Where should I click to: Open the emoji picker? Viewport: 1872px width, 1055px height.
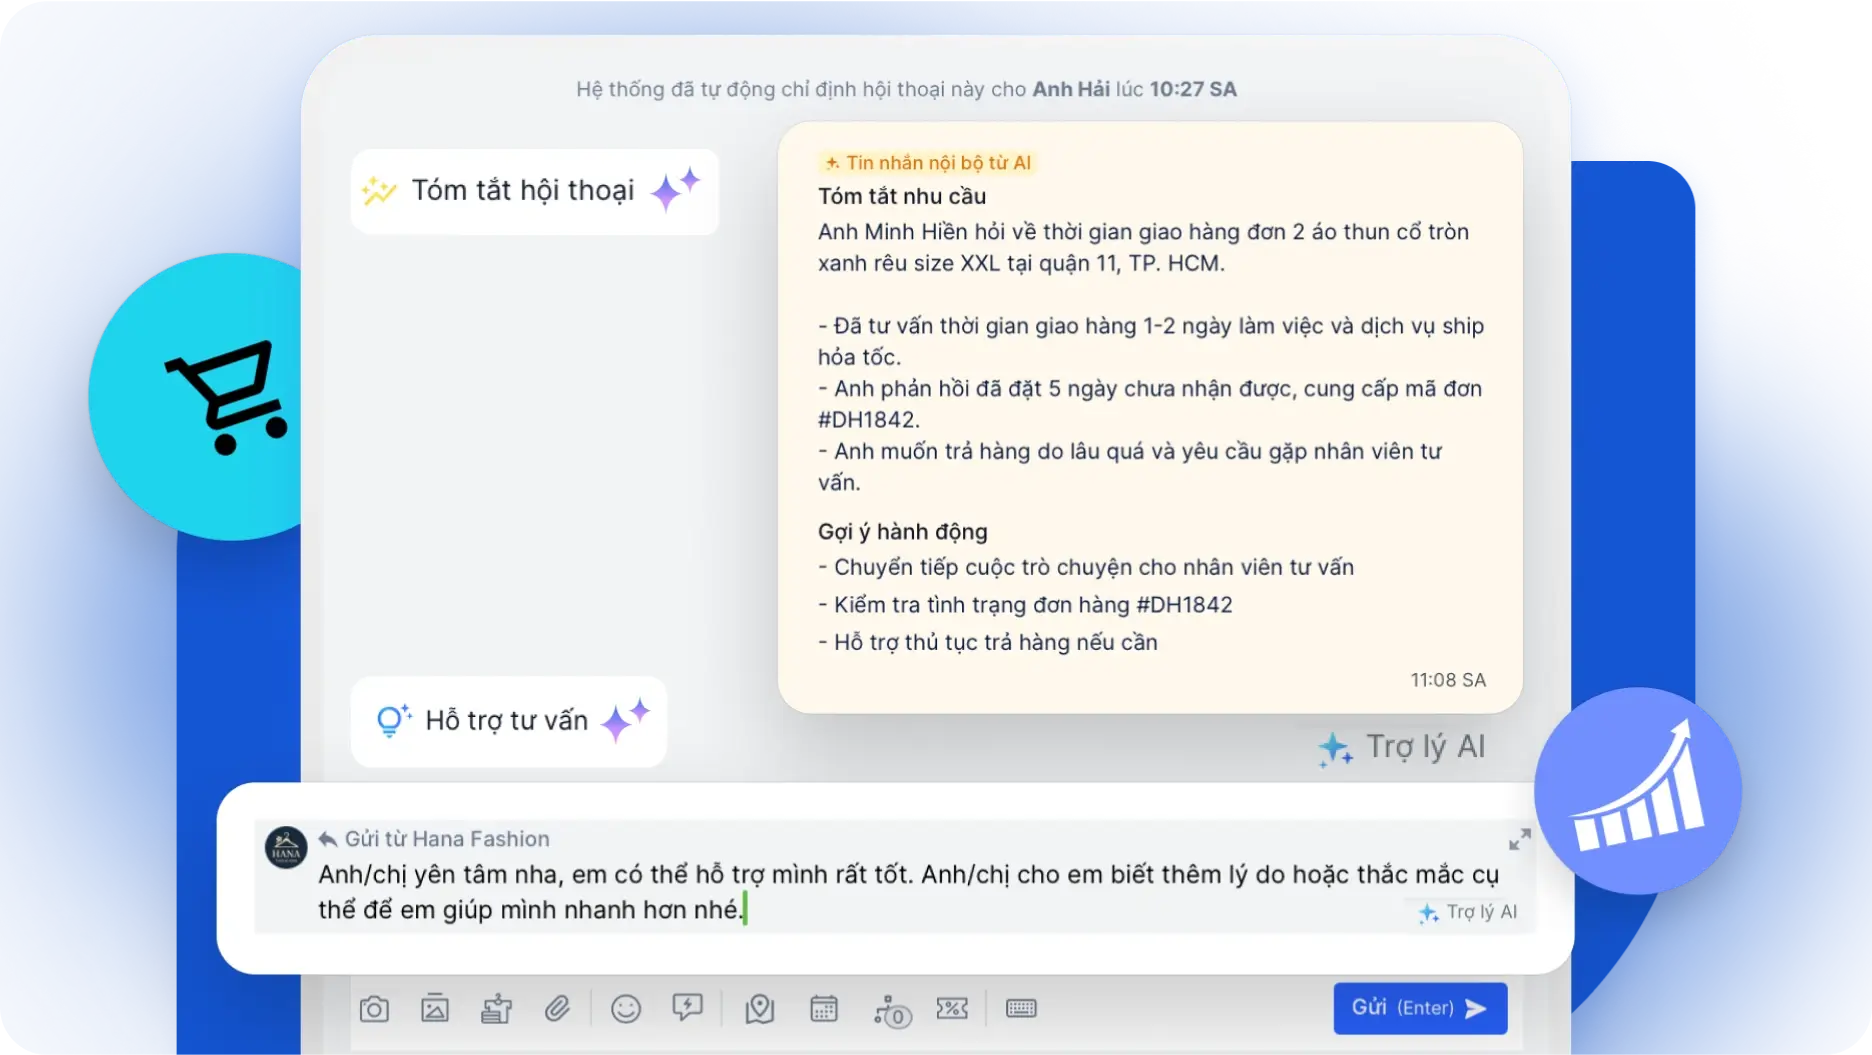click(x=626, y=1009)
